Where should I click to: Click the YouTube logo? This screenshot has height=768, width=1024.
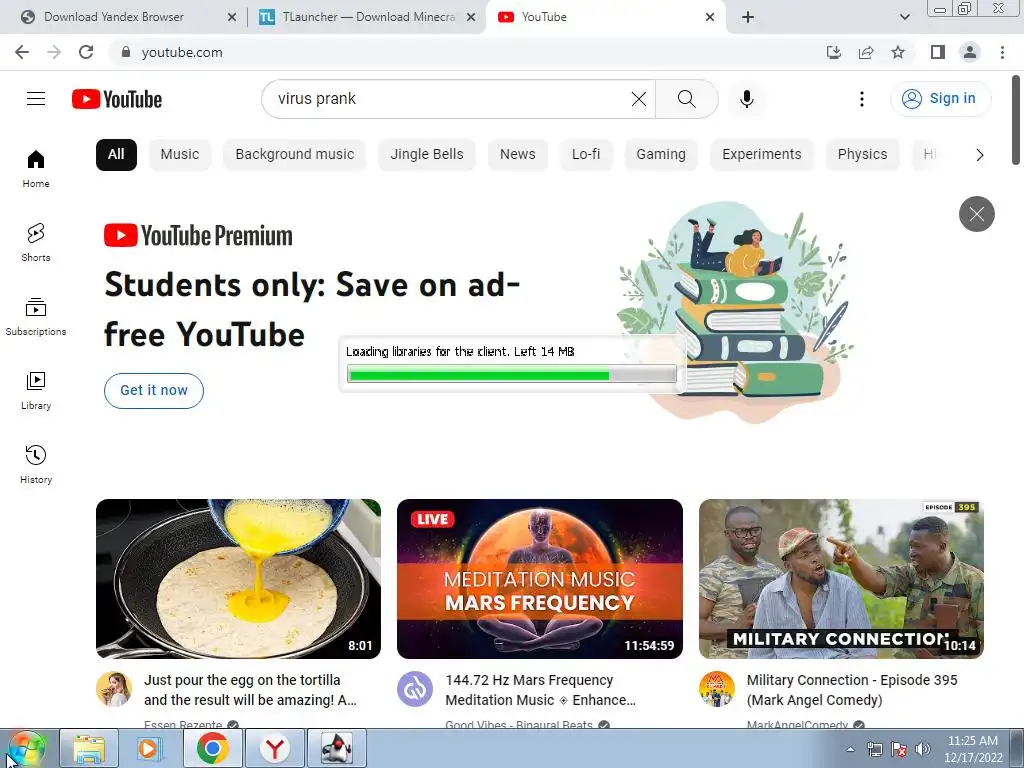[117, 99]
